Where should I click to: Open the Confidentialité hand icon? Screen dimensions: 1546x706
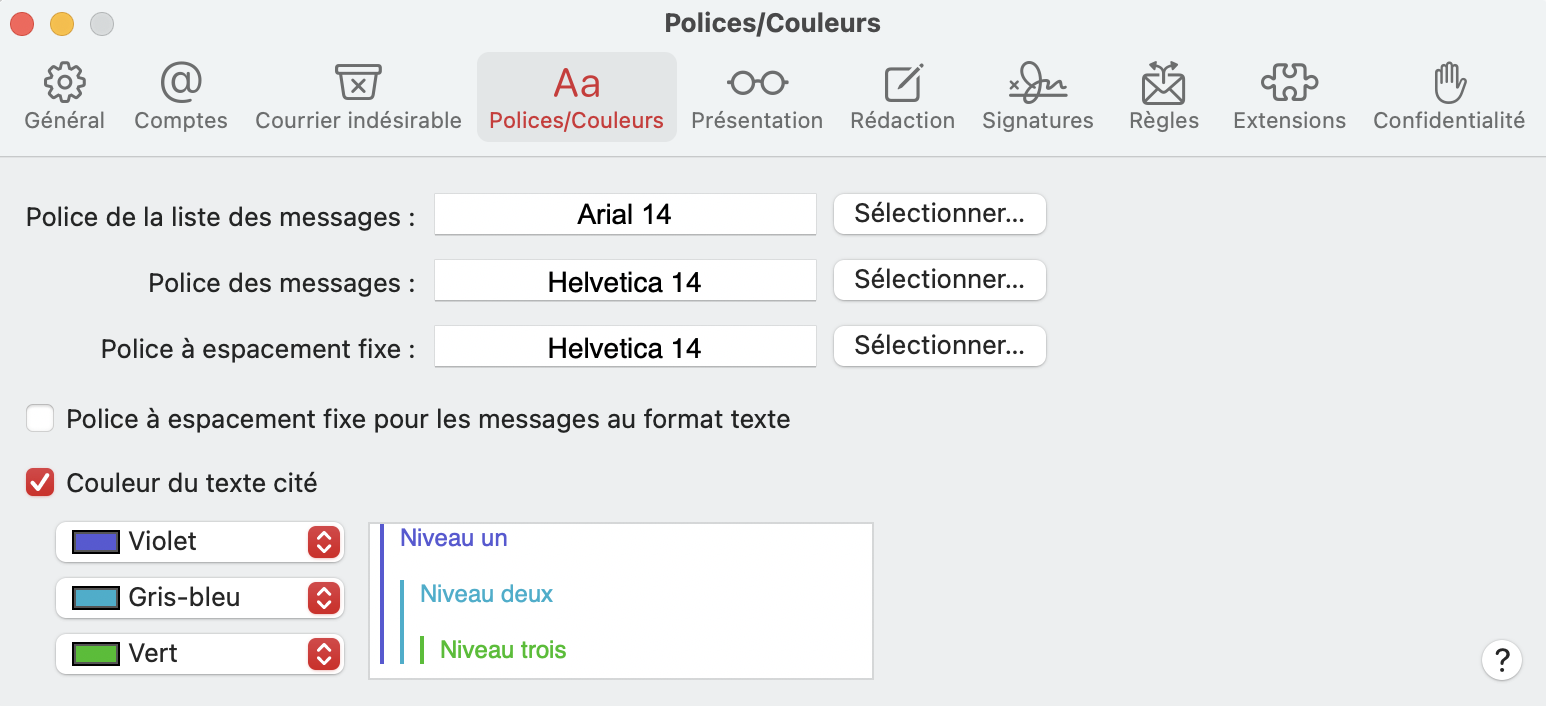1449,83
